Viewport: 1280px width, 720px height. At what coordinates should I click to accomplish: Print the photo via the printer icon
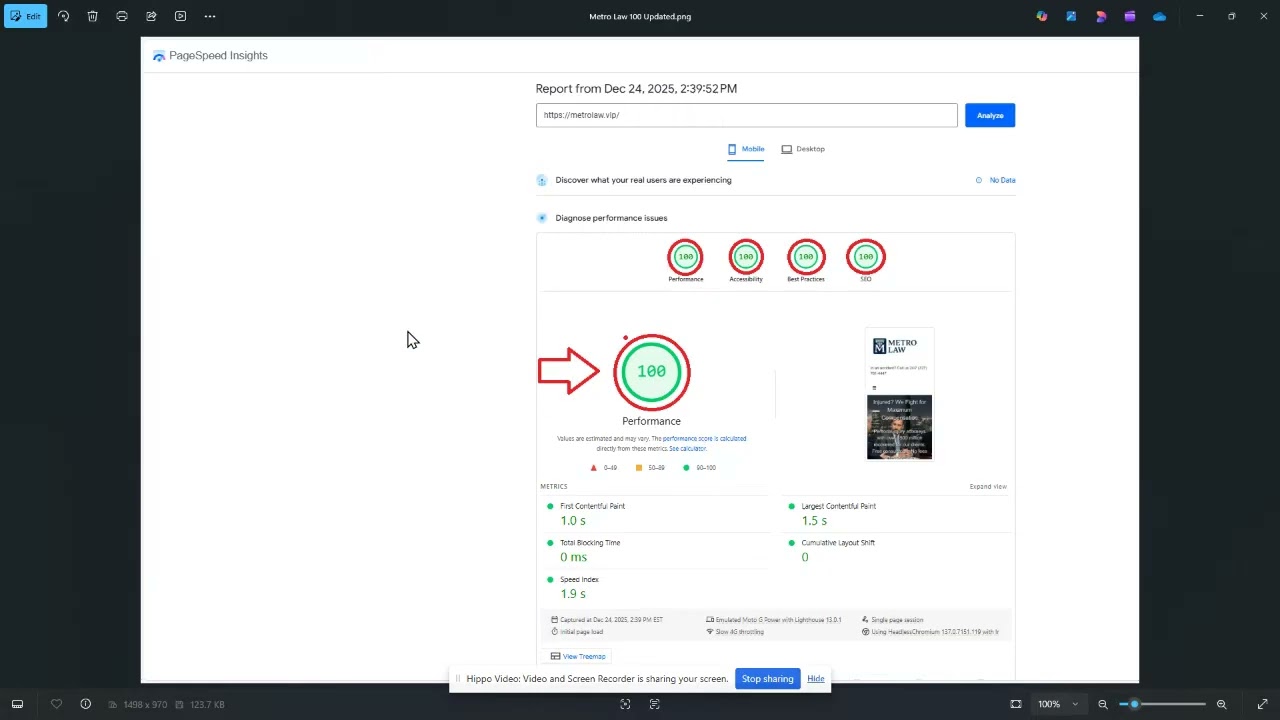[x=122, y=16]
